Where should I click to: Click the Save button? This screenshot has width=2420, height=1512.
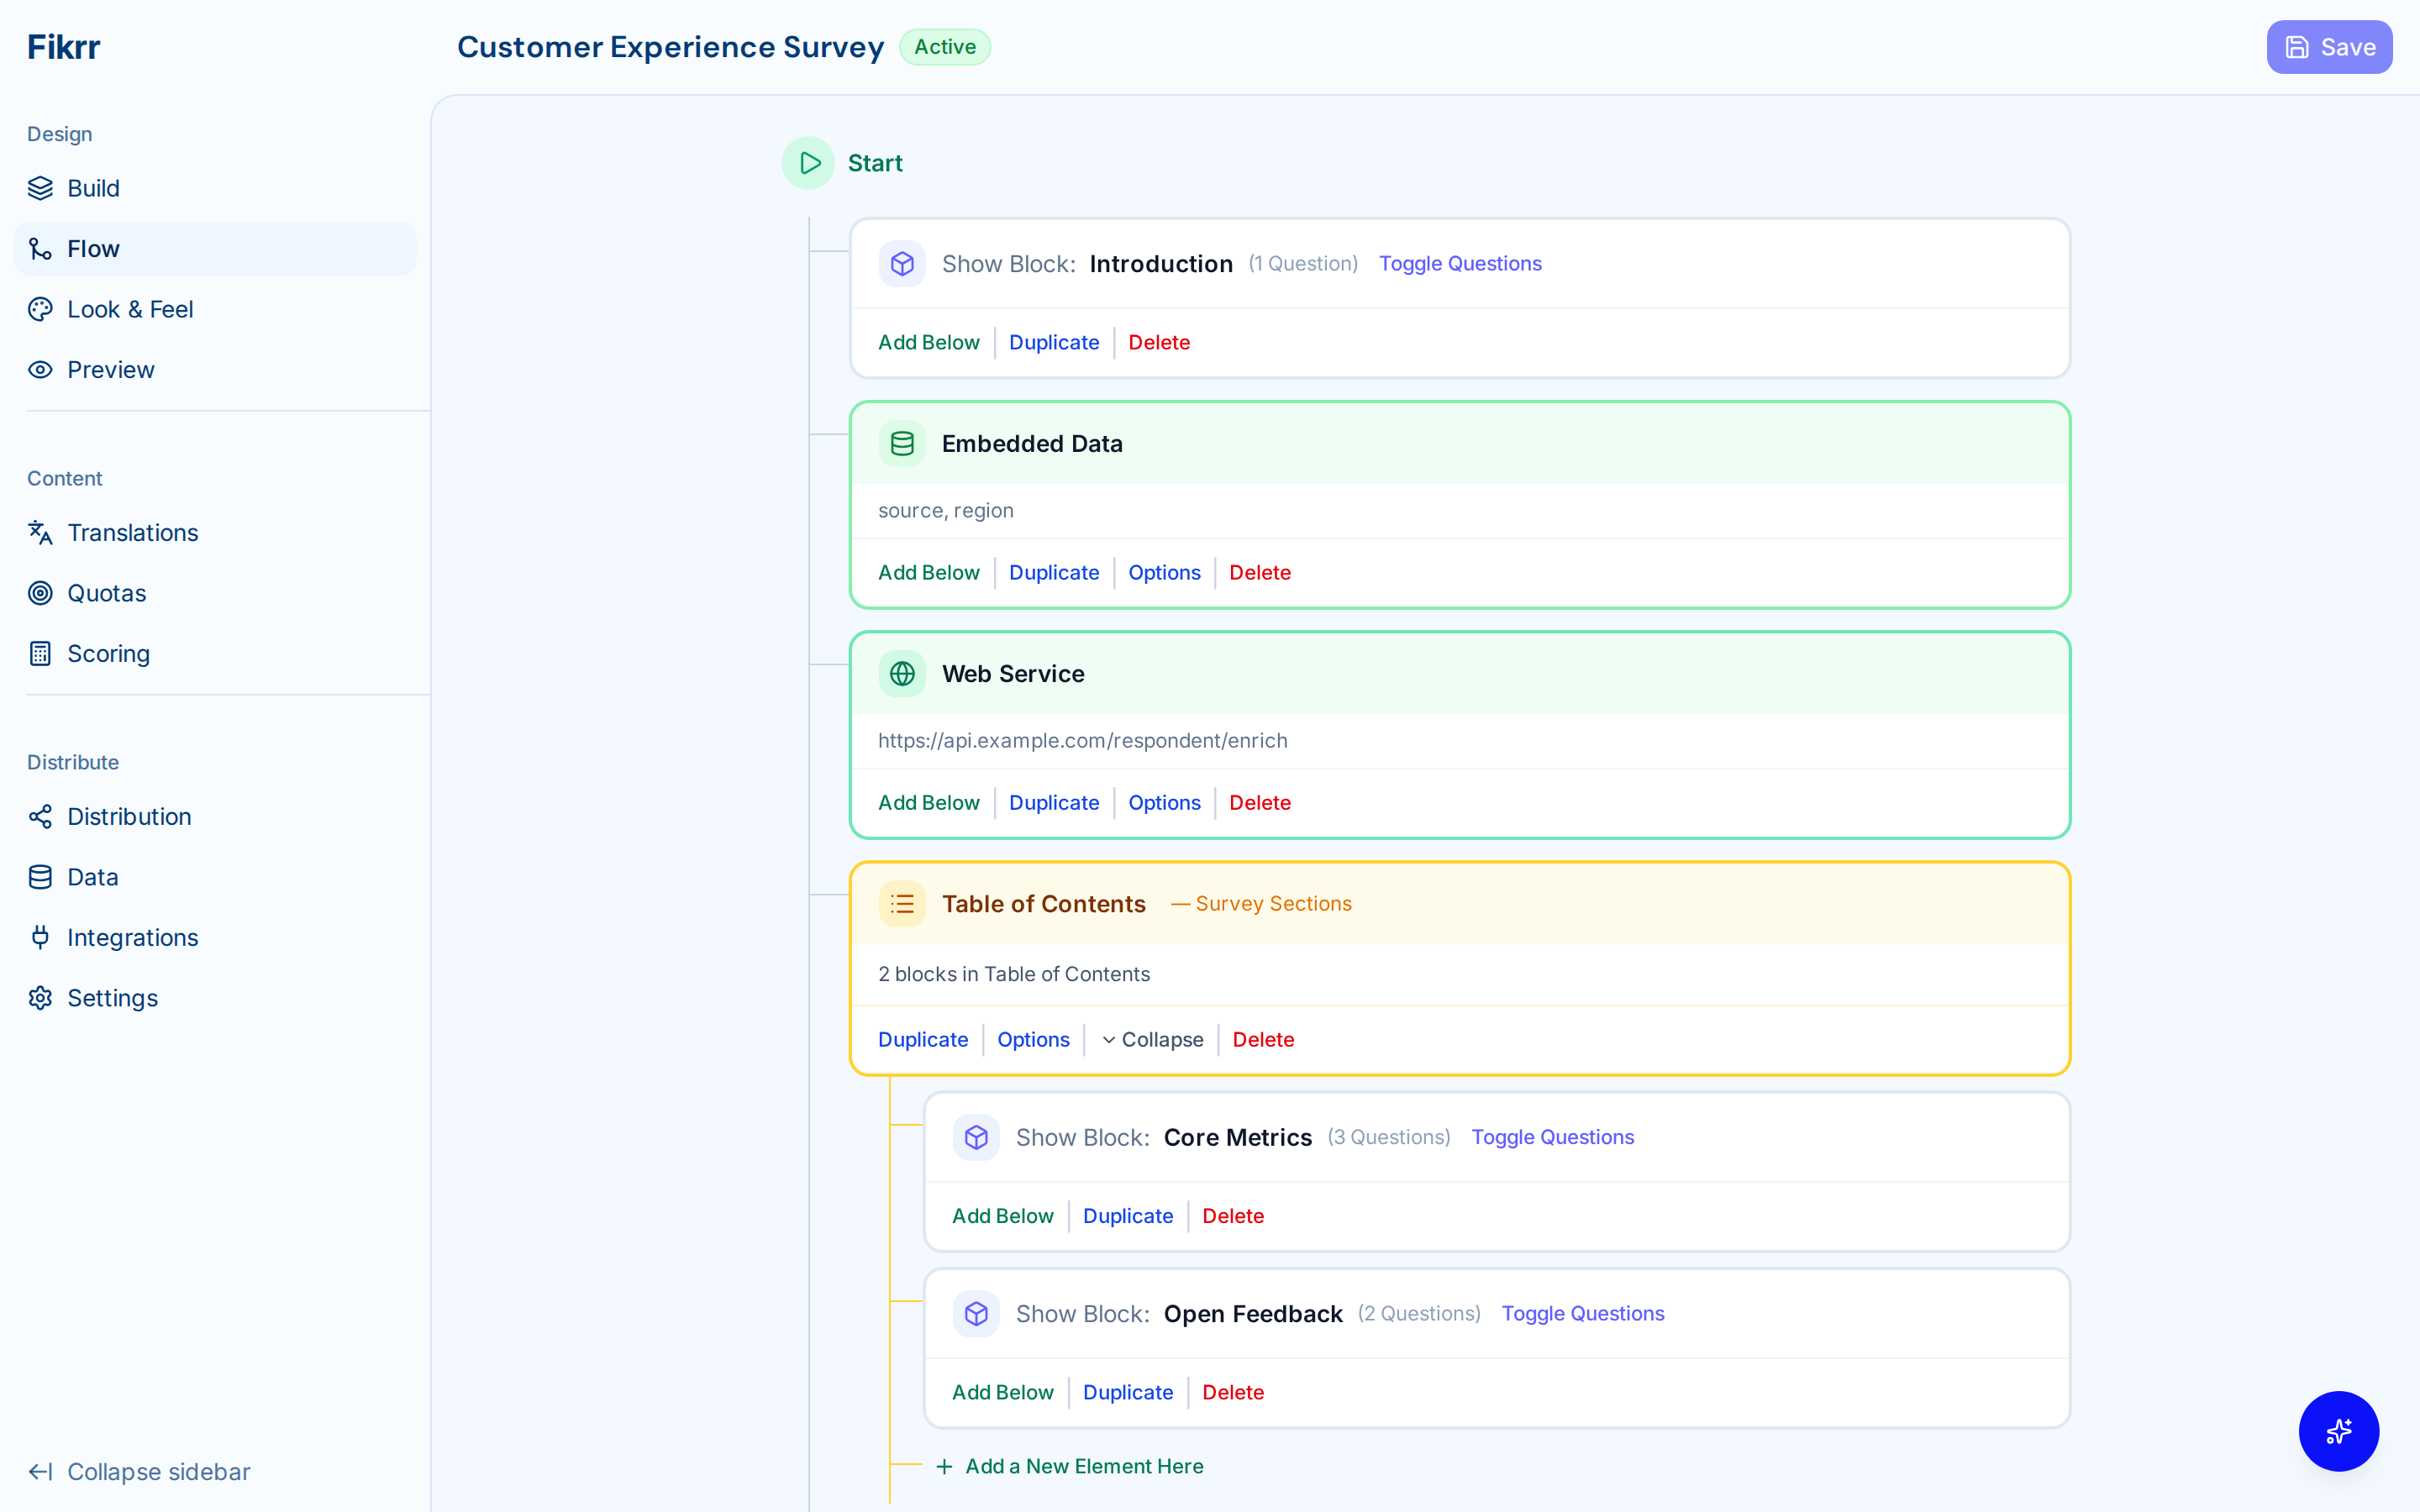pos(2329,46)
